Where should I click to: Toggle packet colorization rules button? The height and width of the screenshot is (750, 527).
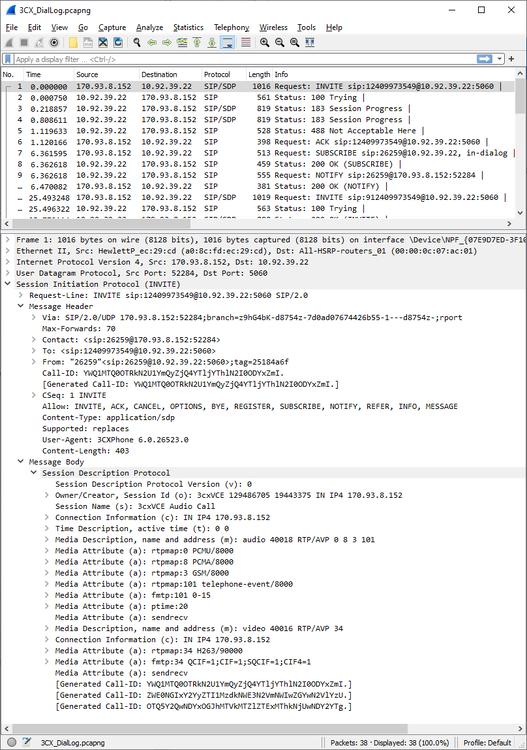tap(245, 43)
